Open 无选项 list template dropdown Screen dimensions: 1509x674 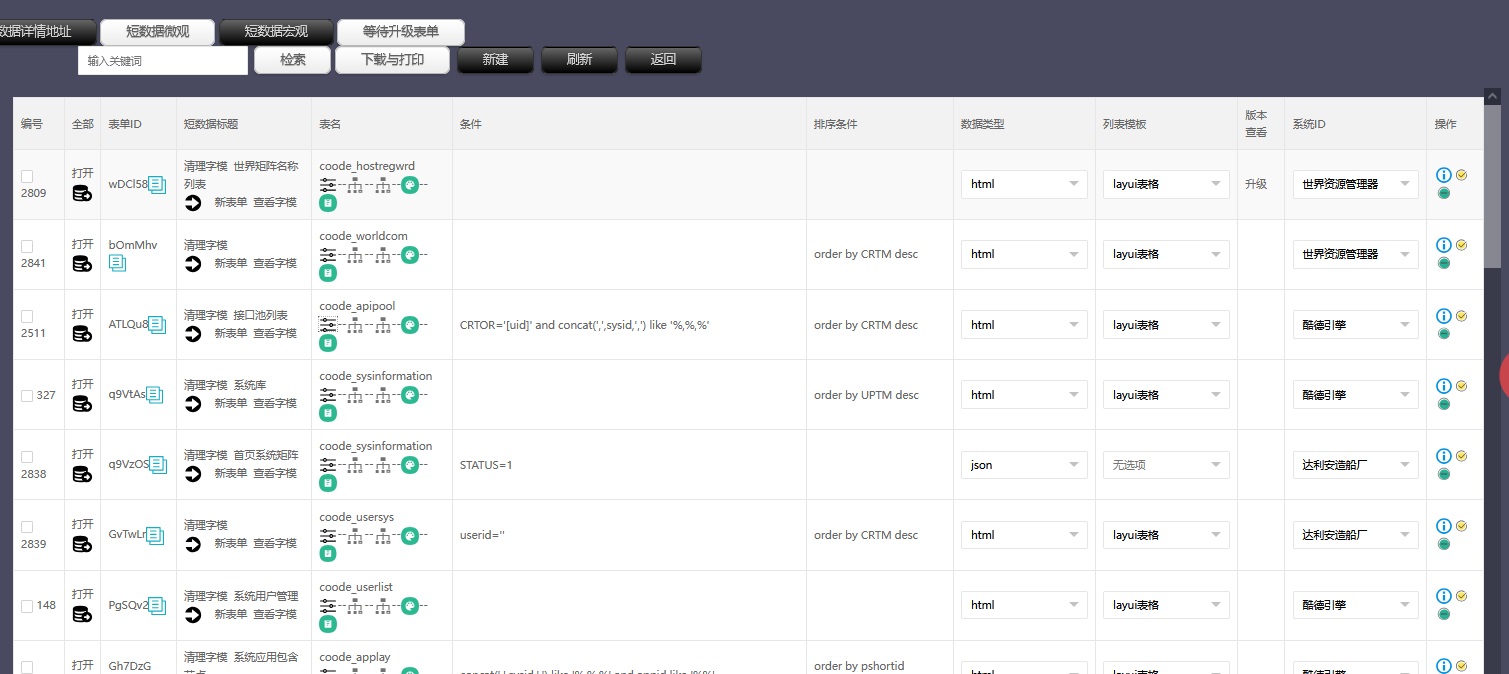[x=1166, y=465]
